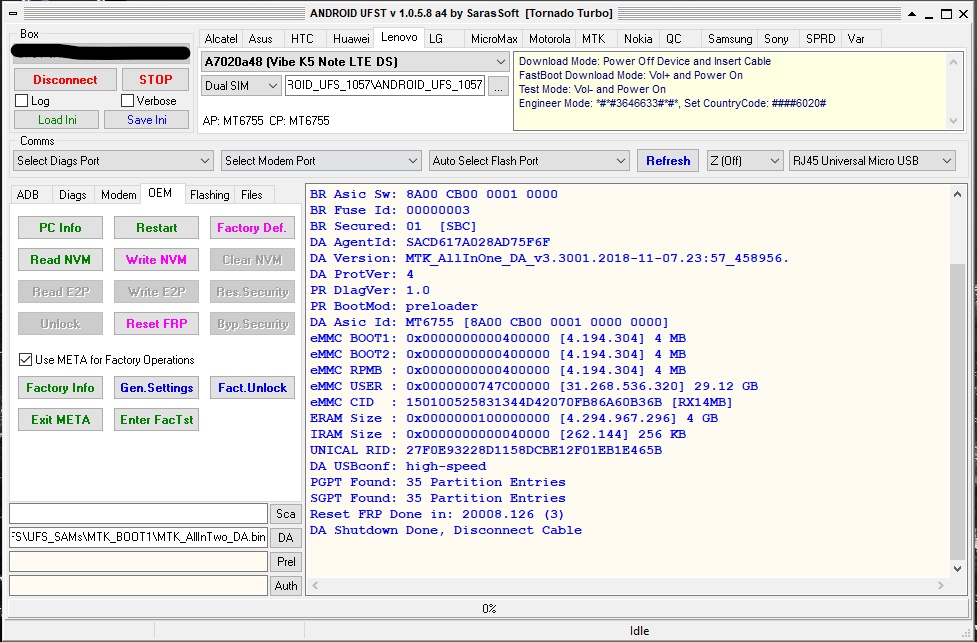Click the Auth button
The height and width of the screenshot is (642, 977).
(x=285, y=585)
